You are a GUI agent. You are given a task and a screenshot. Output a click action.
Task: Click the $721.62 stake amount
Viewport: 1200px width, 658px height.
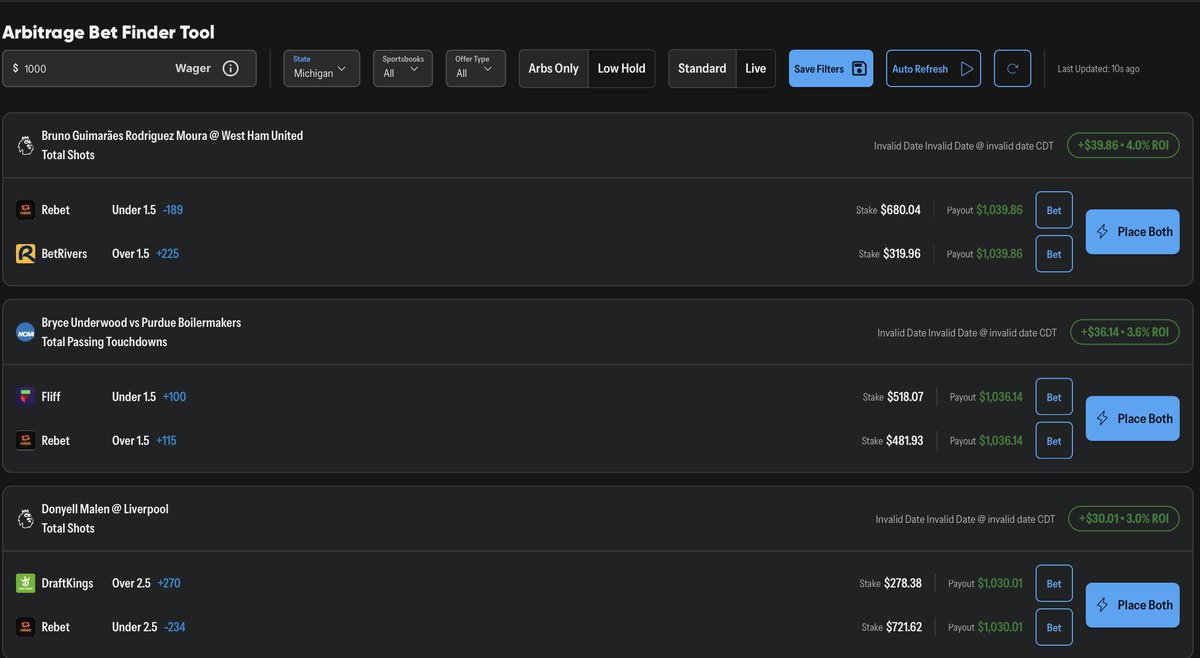coord(904,627)
